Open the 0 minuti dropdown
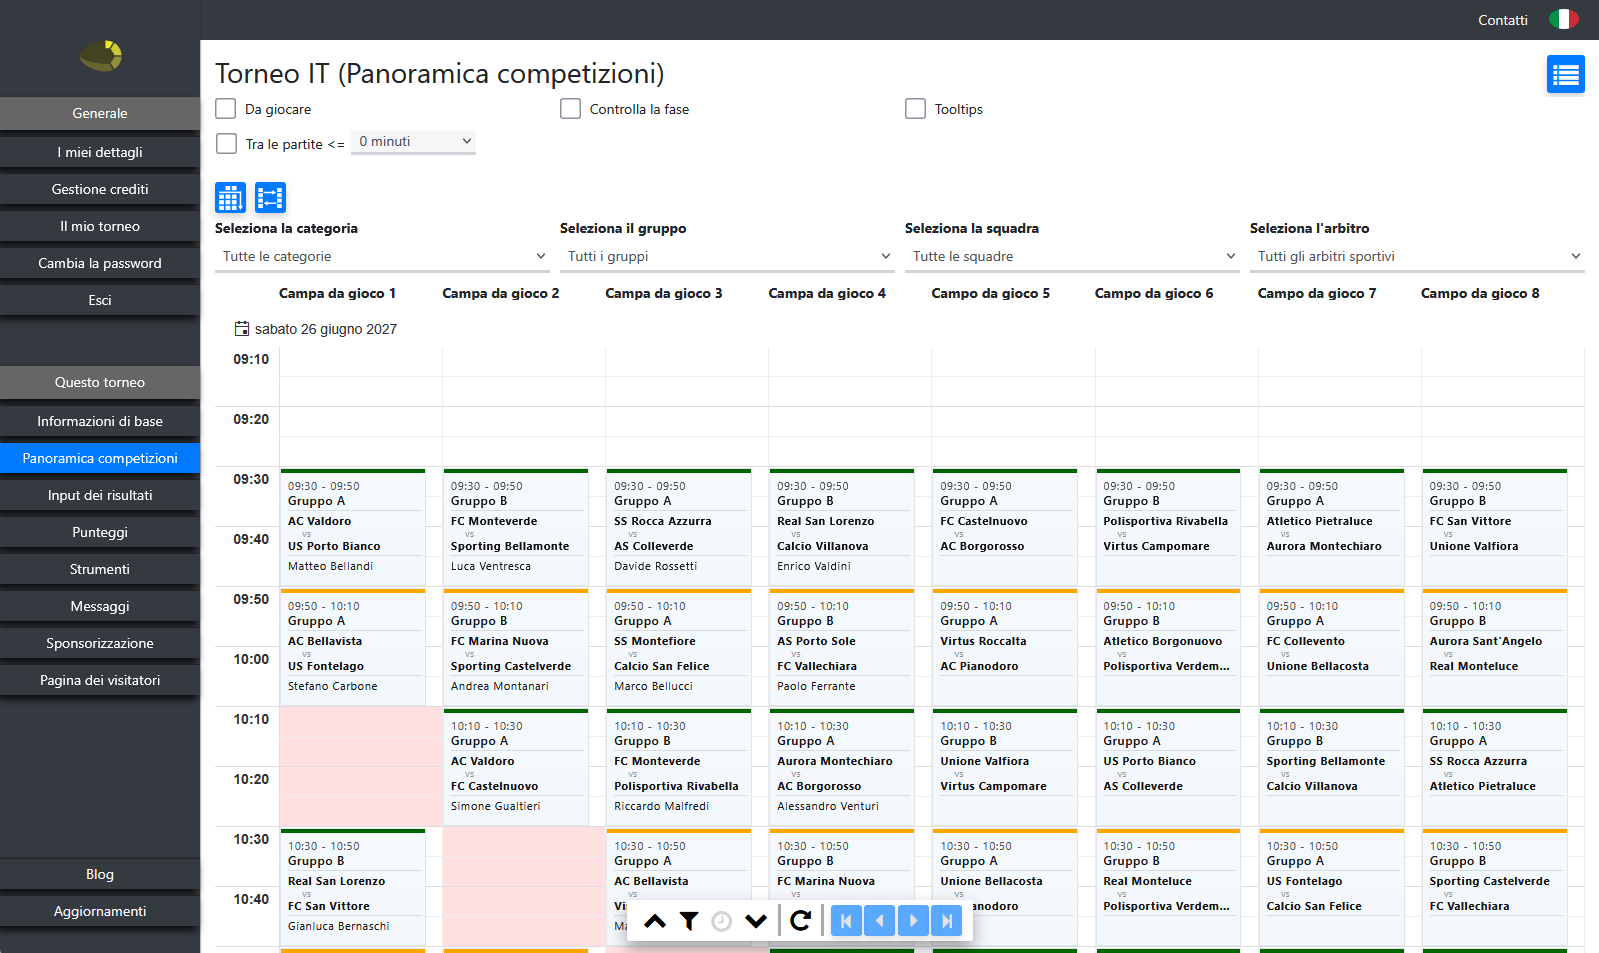This screenshot has height=953, width=1599. pos(414,142)
